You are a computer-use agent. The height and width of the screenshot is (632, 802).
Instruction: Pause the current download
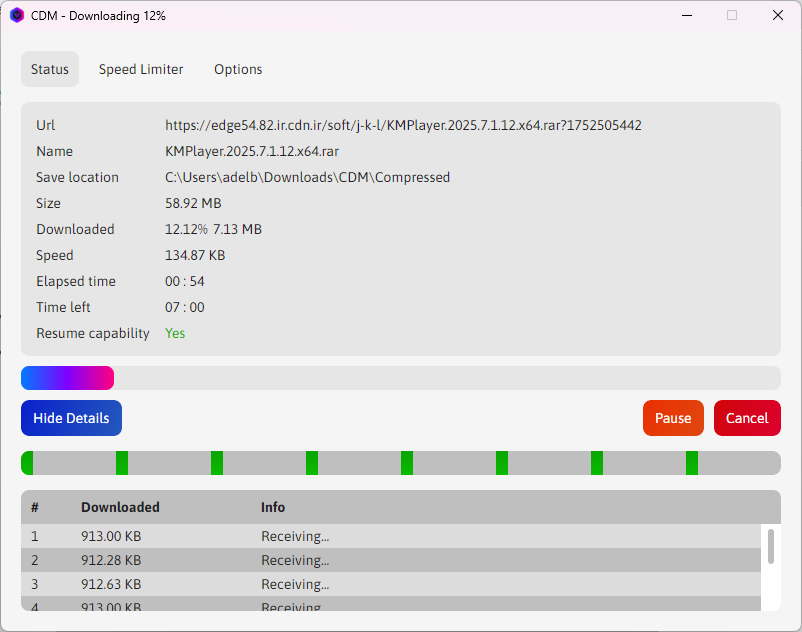(673, 418)
